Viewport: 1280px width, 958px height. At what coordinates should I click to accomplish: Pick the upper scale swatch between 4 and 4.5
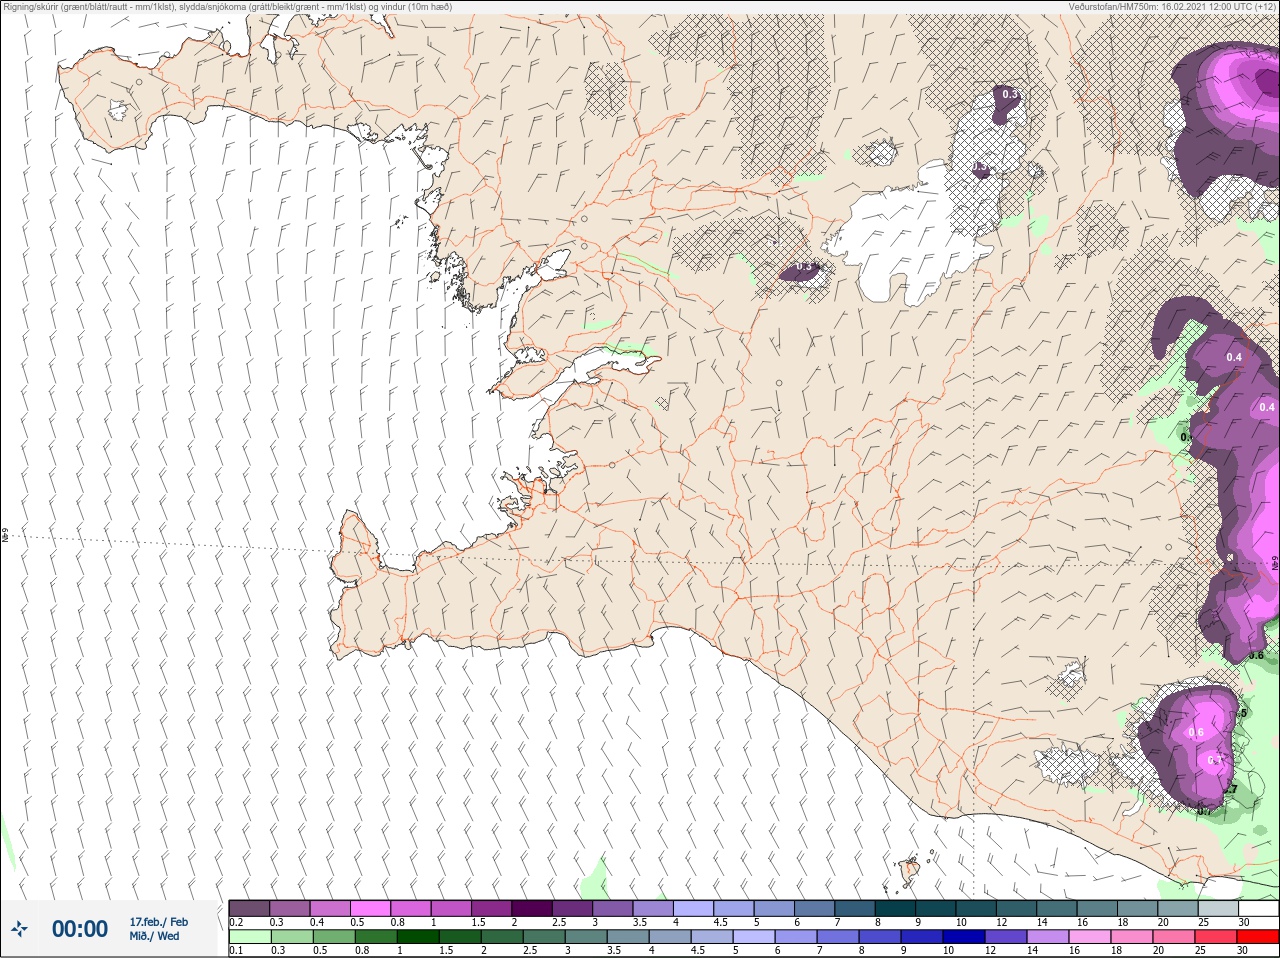coord(693,908)
